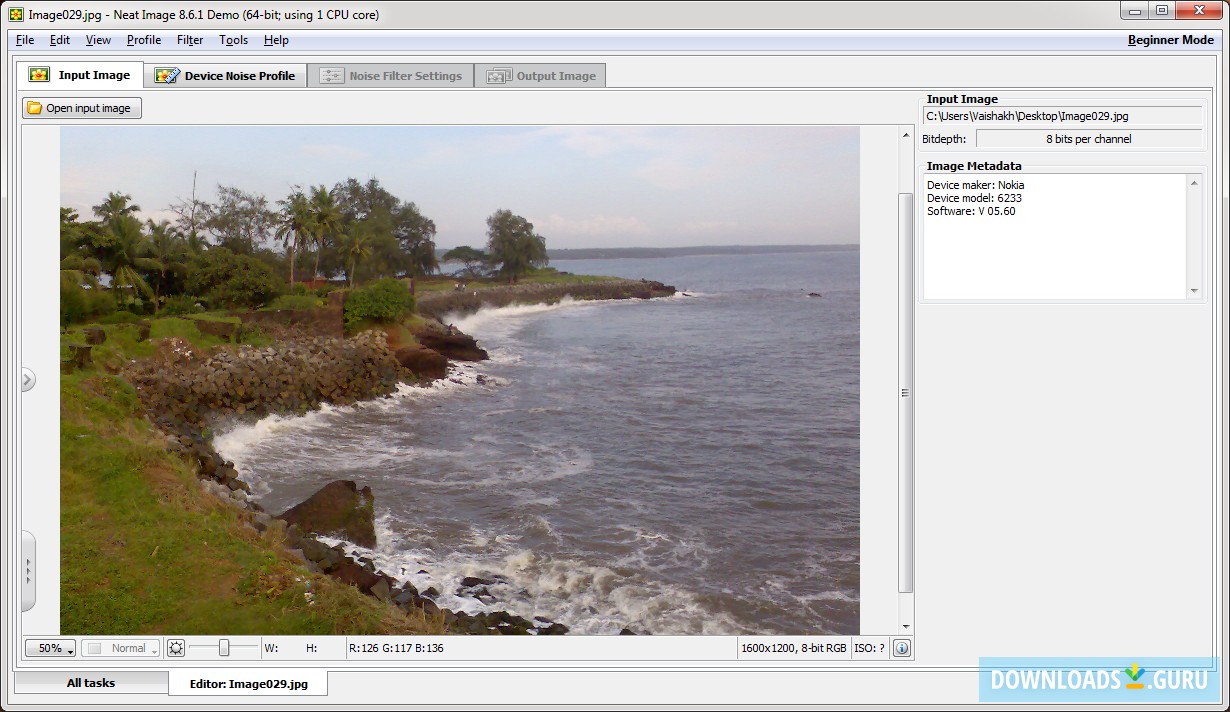Viewport: 1230px width, 712px height.
Task: Click the 'ISO: ?' status entry
Action: [870, 648]
